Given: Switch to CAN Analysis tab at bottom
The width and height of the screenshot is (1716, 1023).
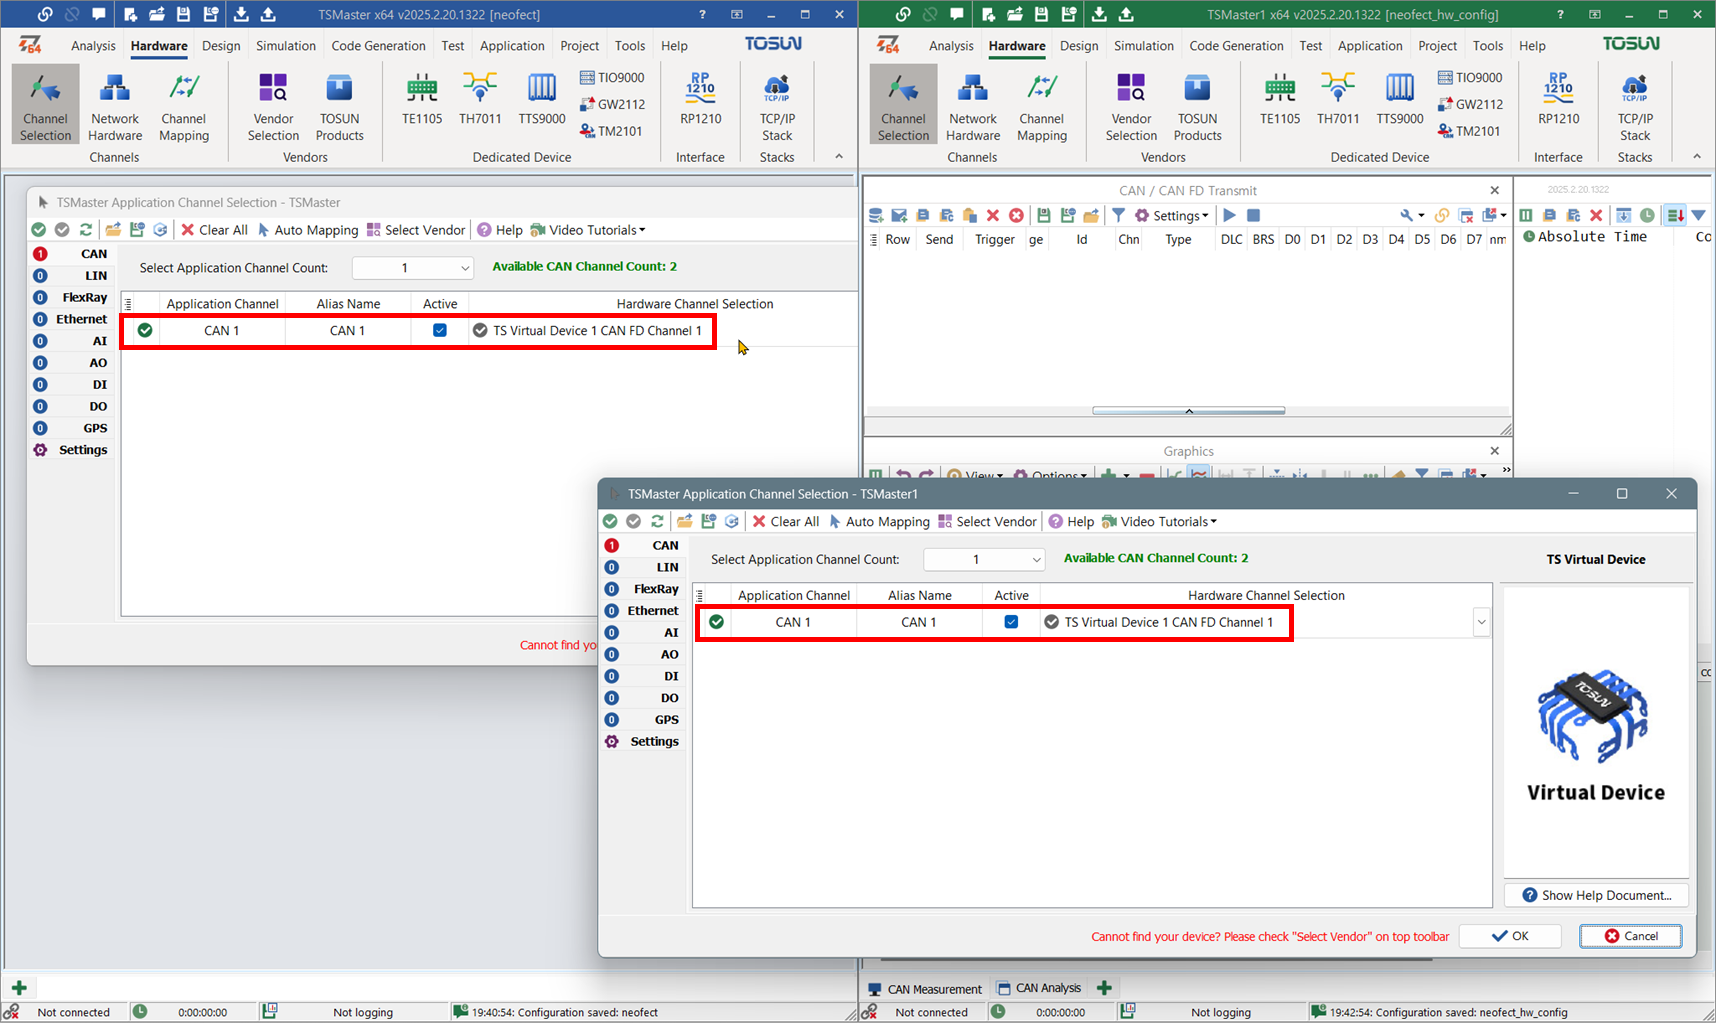Looking at the screenshot, I should coord(1040,988).
